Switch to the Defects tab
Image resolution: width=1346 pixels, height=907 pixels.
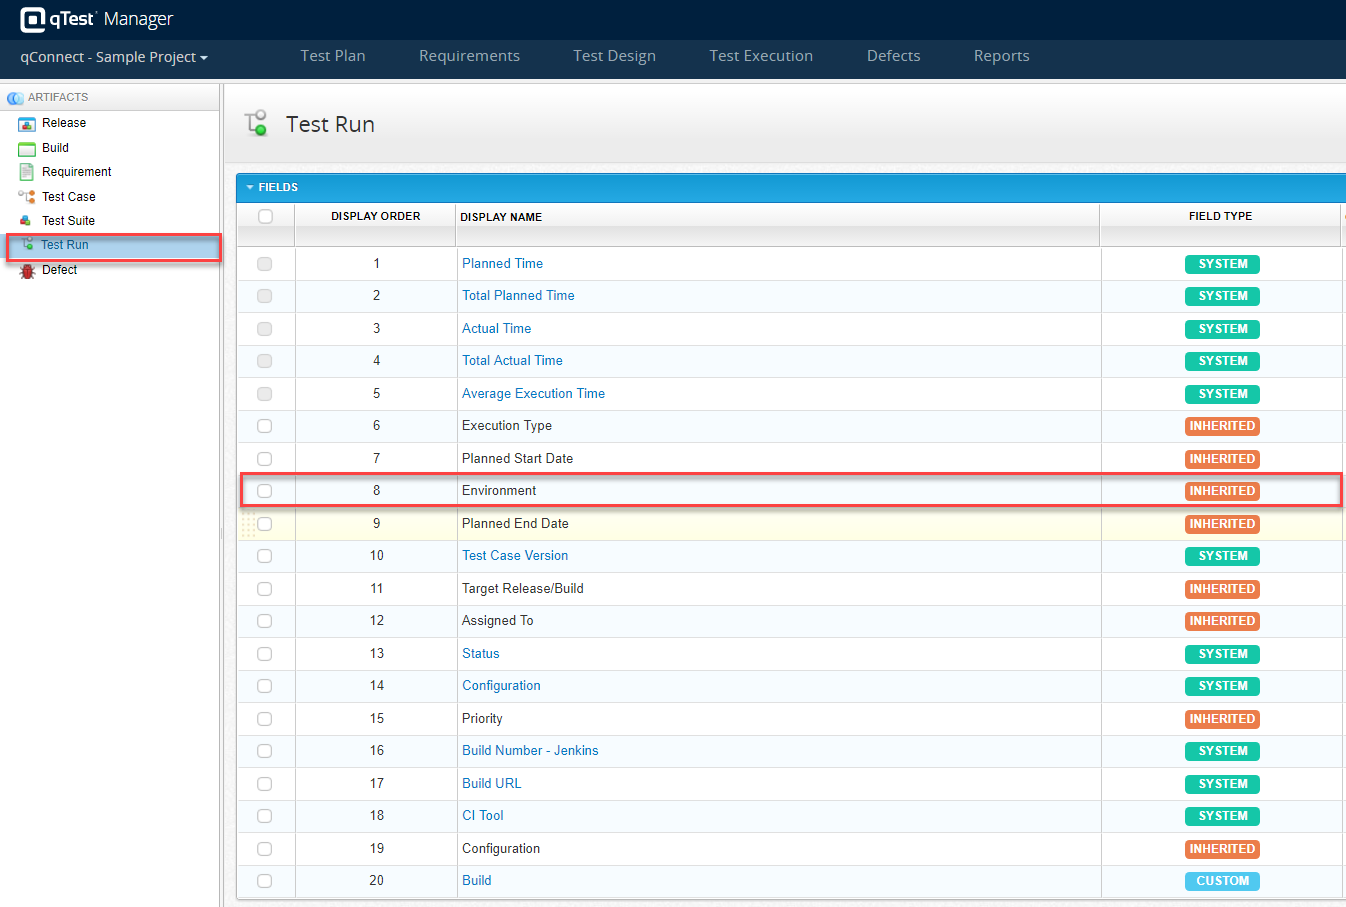click(x=893, y=56)
